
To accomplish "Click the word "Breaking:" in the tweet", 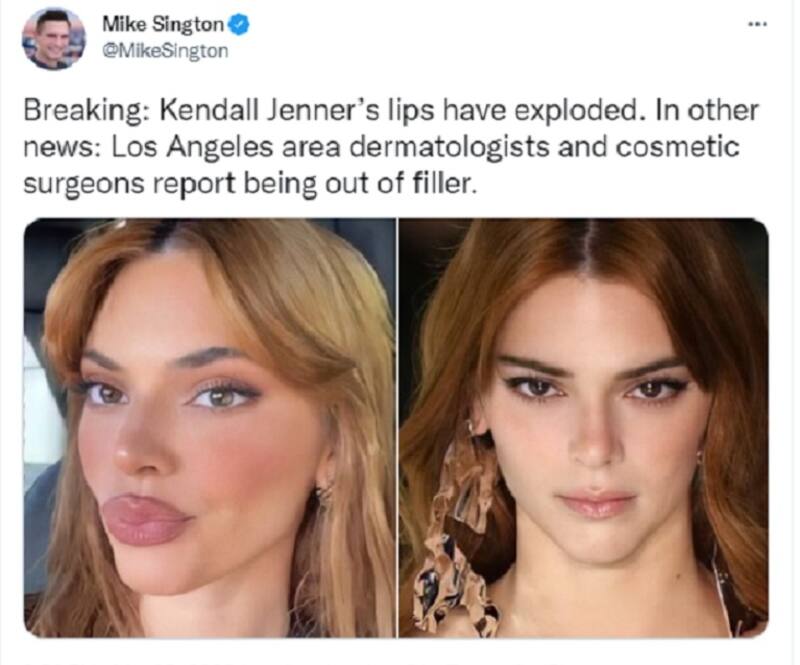I will [x=74, y=111].
